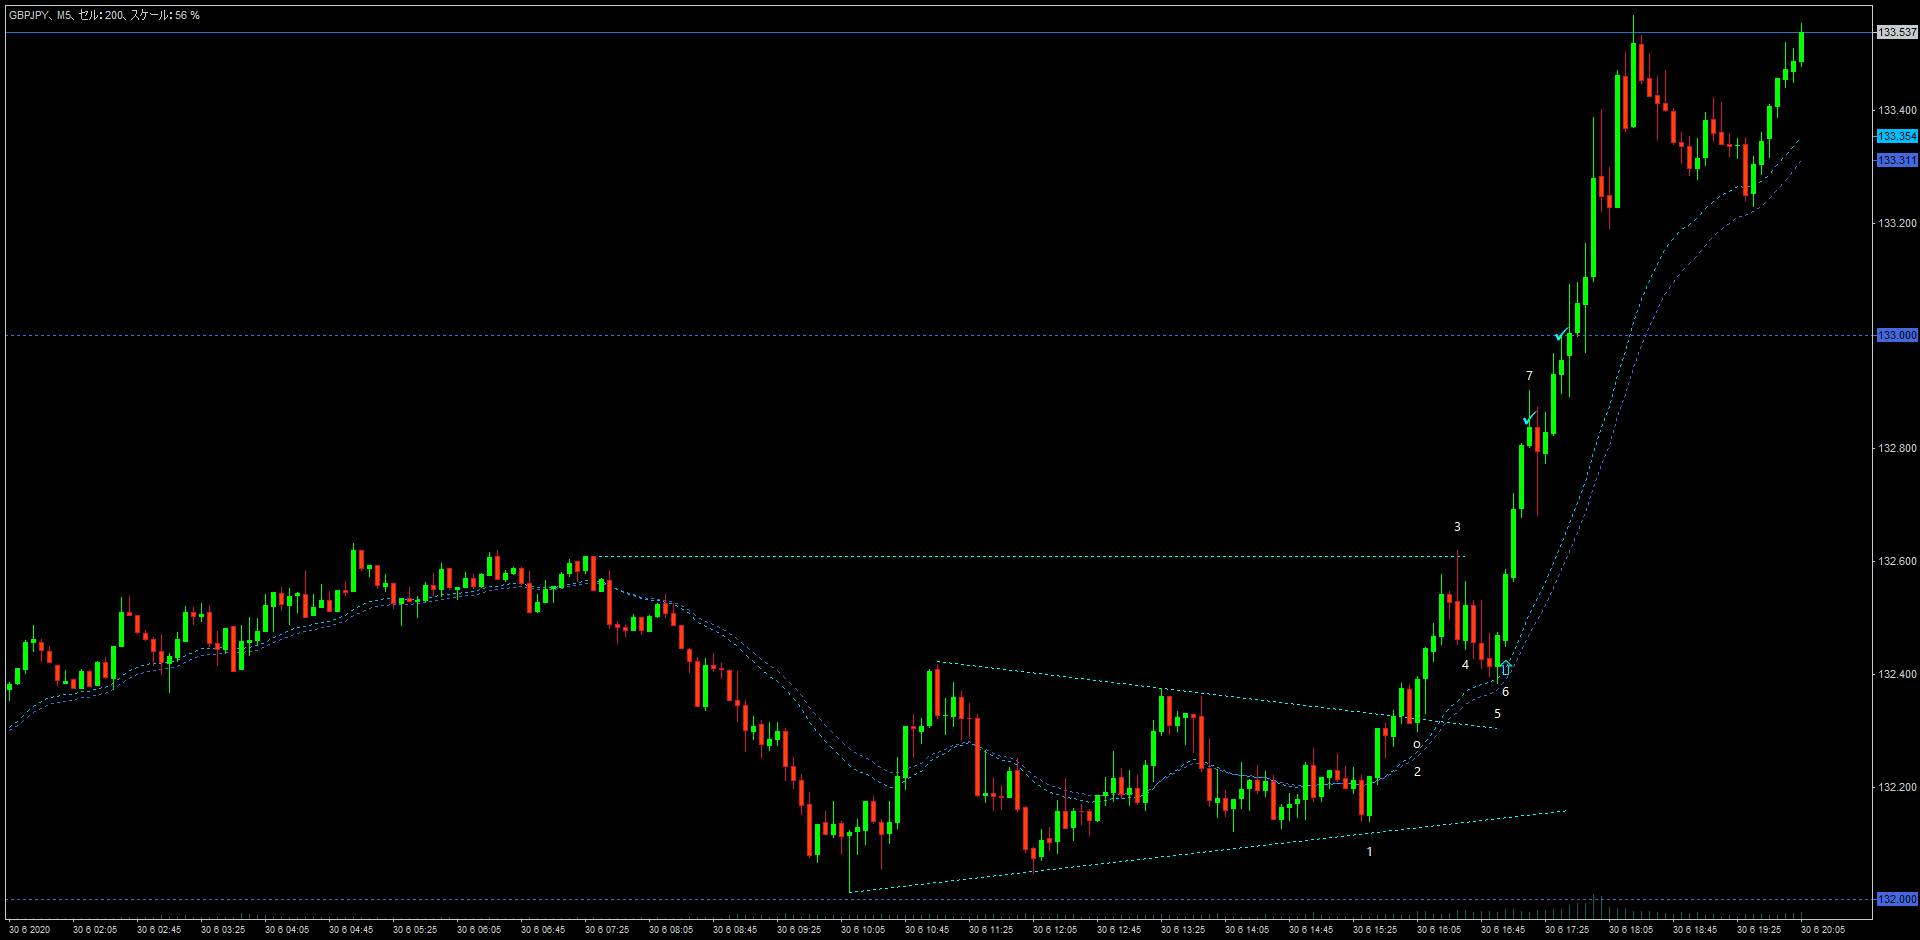Image resolution: width=1920 pixels, height=940 pixels.
Task: Click the highlighted 133.311 price tag
Action: click(x=1897, y=160)
